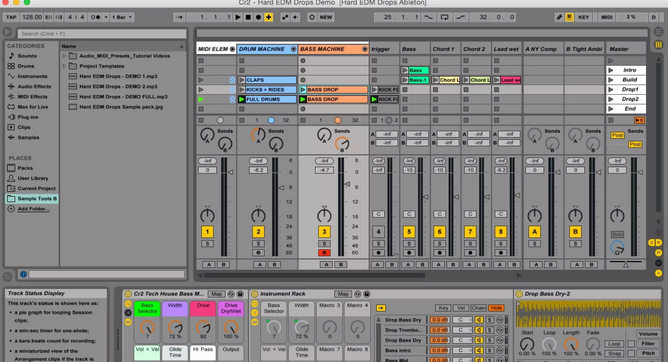This screenshot has width=668, height=362.
Task: Toggle the Follow playback arrow button
Action: [x=179, y=17]
